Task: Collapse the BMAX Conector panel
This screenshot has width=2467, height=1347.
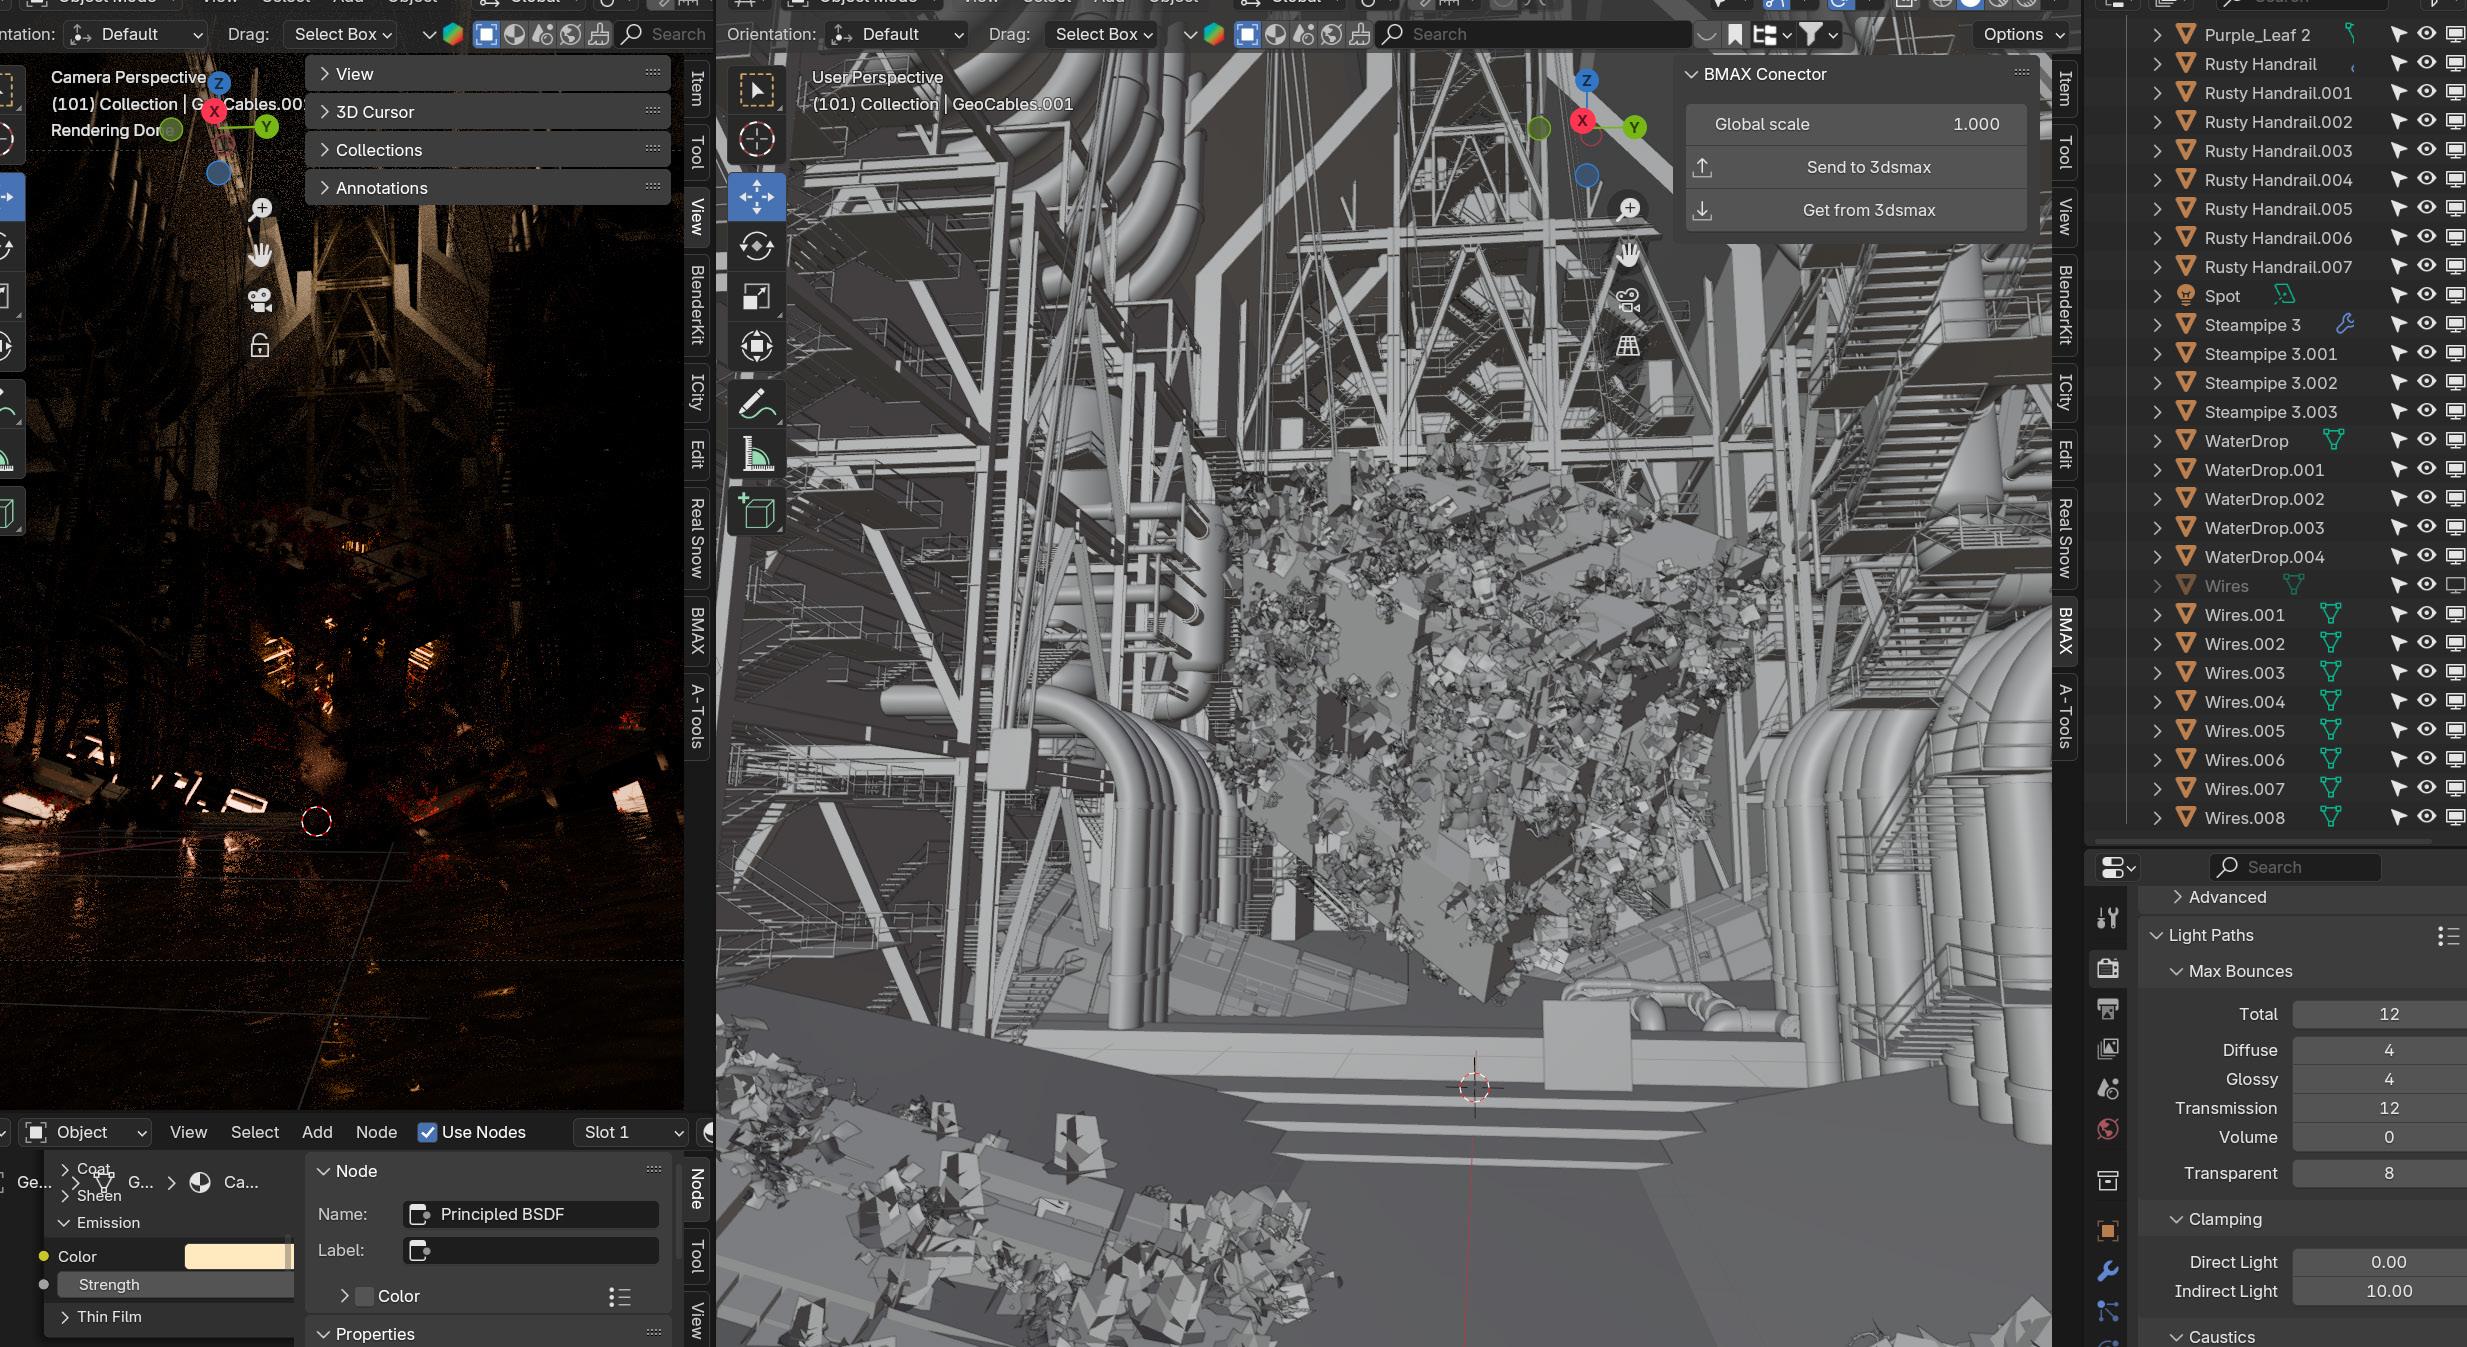Action: (x=1691, y=74)
